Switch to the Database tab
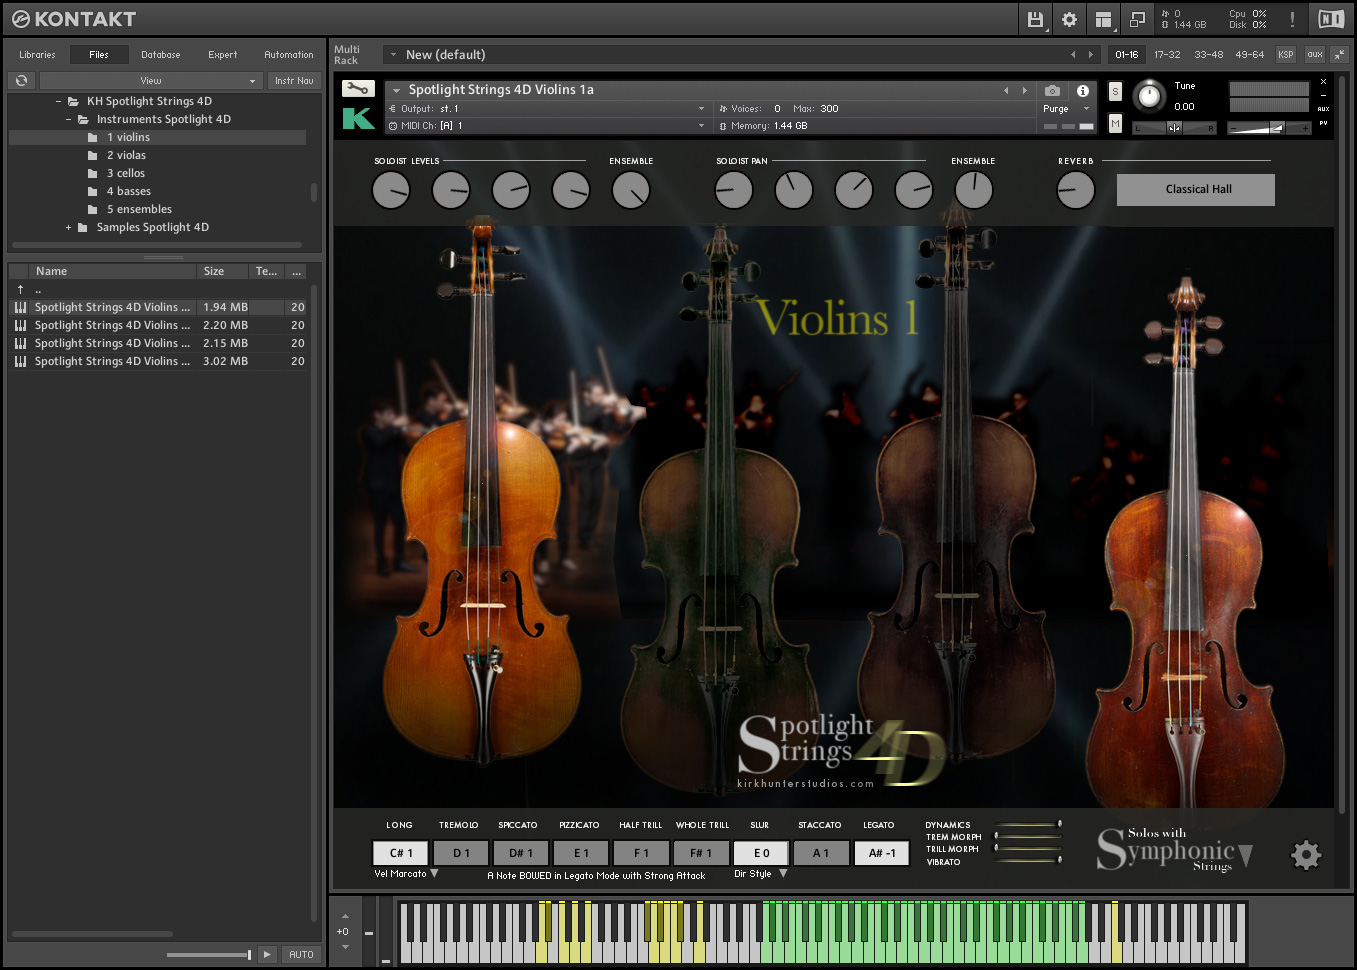The image size is (1357, 970). 161,55
